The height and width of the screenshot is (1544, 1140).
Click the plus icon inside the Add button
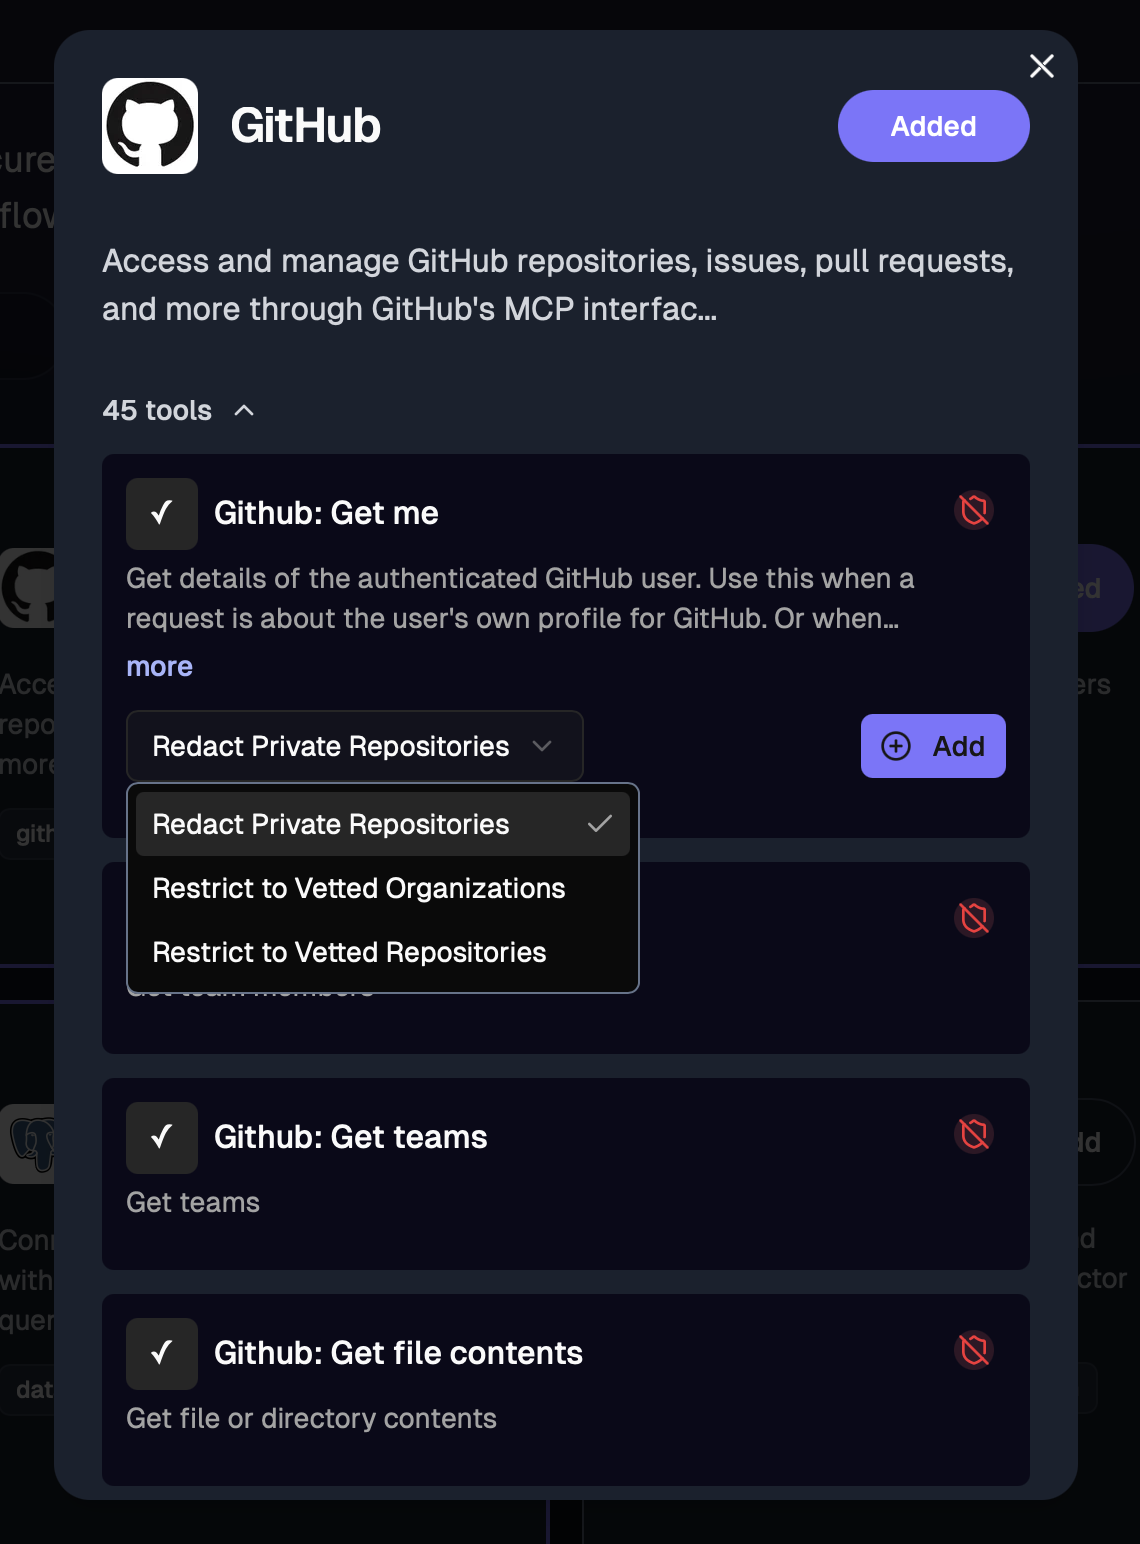[894, 746]
